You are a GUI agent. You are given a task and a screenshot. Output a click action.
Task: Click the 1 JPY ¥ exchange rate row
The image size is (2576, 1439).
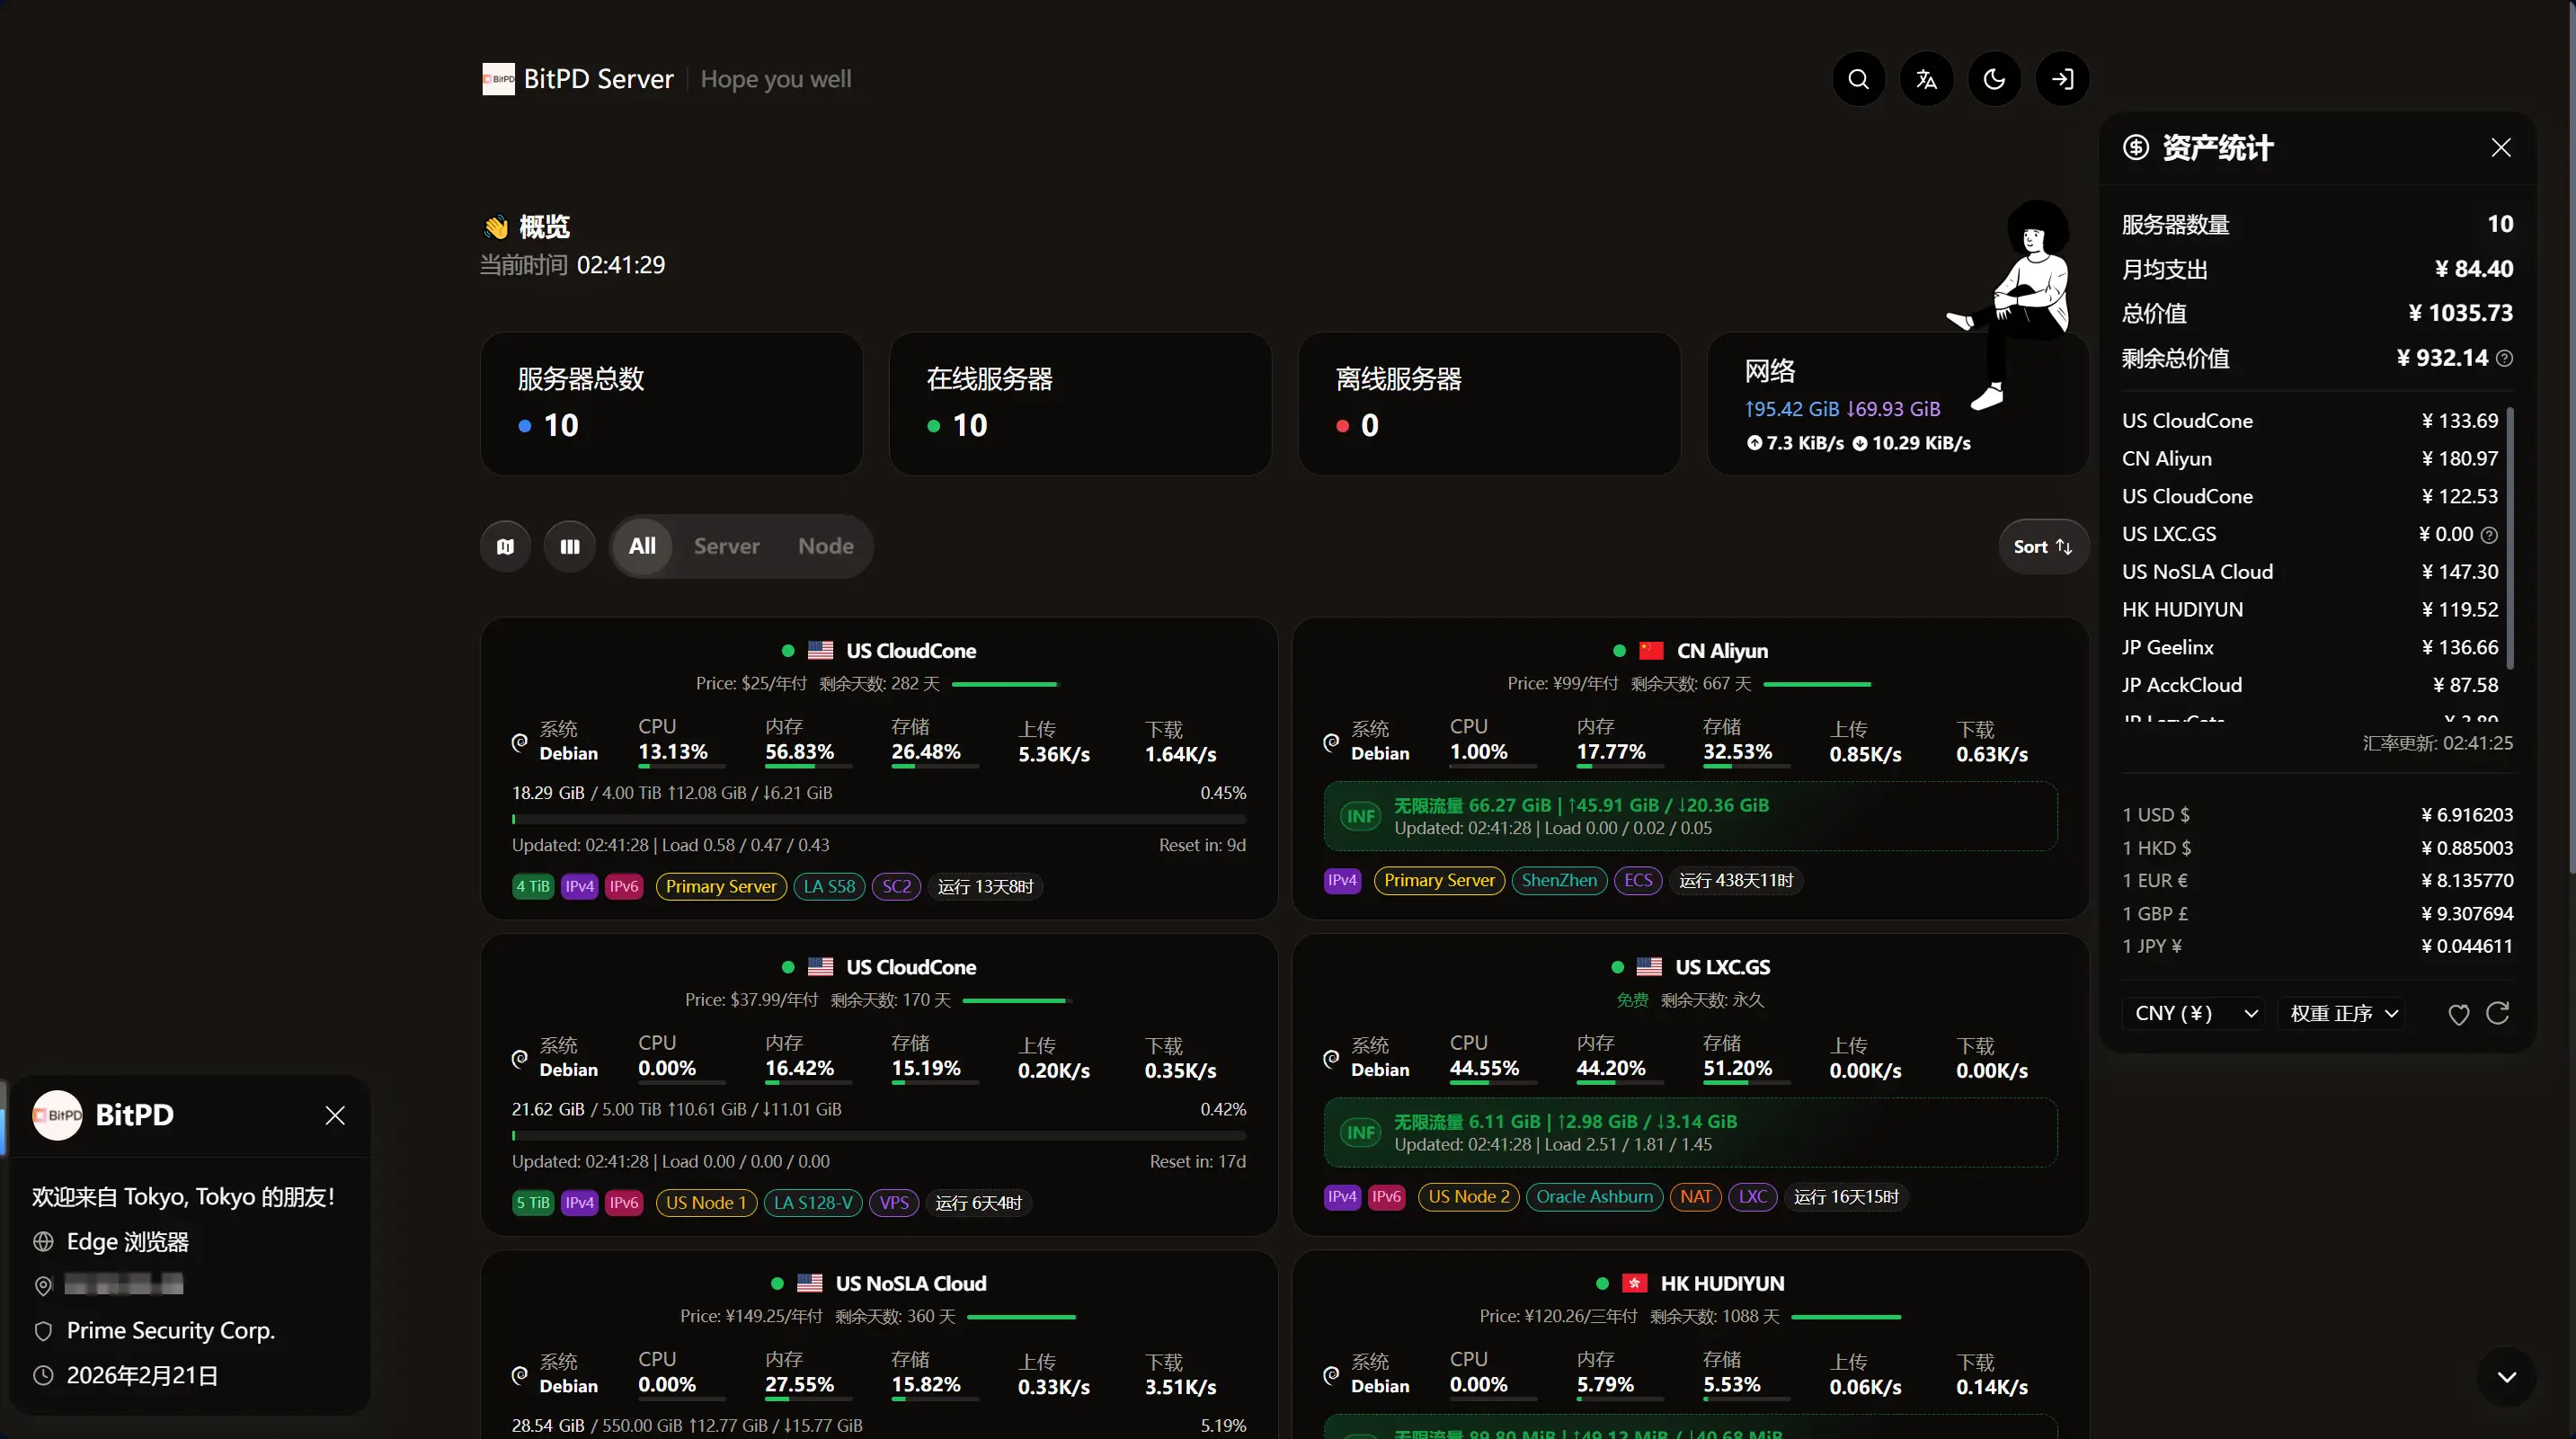[2317, 946]
